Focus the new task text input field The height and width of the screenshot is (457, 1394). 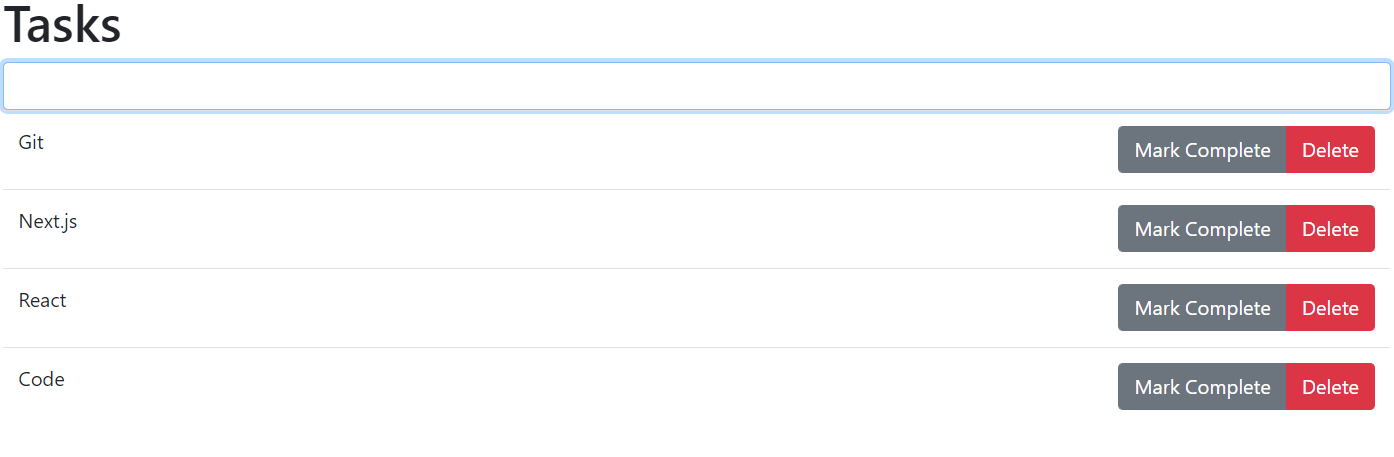tap(696, 86)
